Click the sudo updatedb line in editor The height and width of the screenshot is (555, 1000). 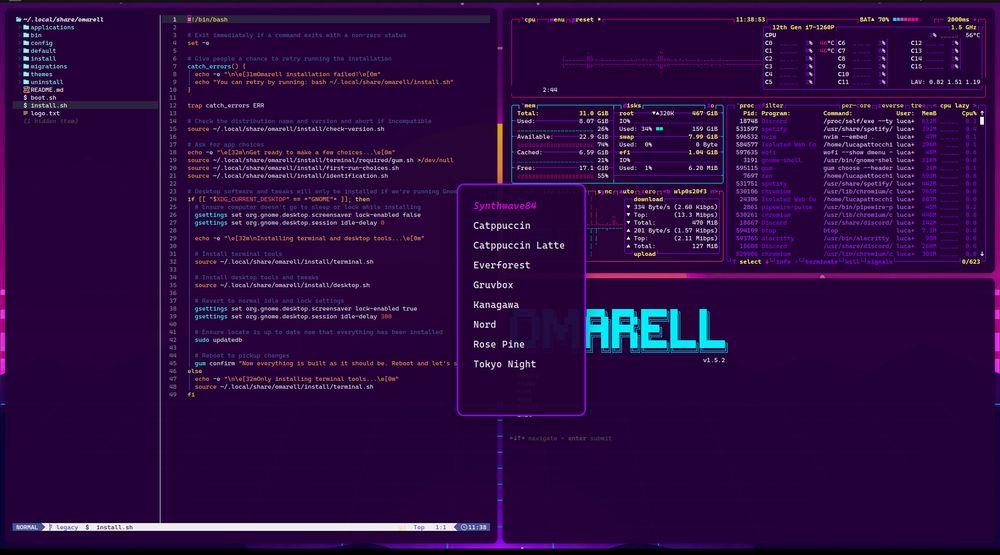pos(218,340)
